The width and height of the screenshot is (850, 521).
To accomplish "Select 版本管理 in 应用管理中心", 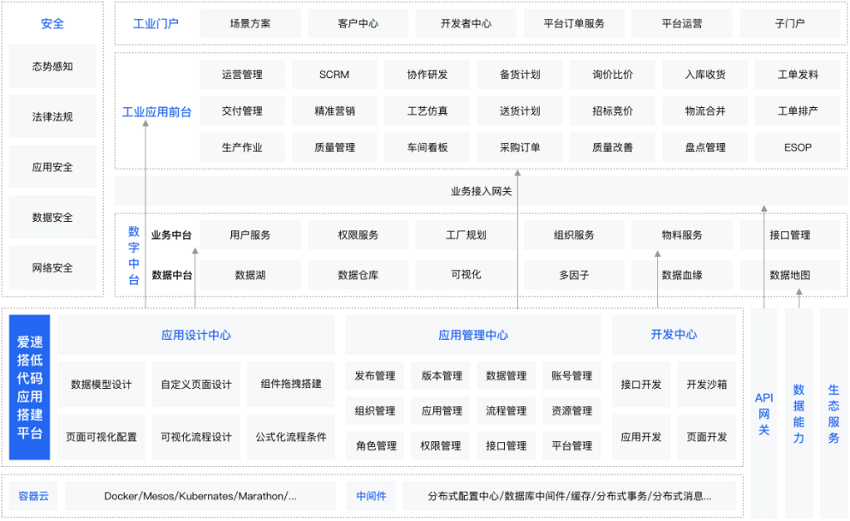I will 441,376.
